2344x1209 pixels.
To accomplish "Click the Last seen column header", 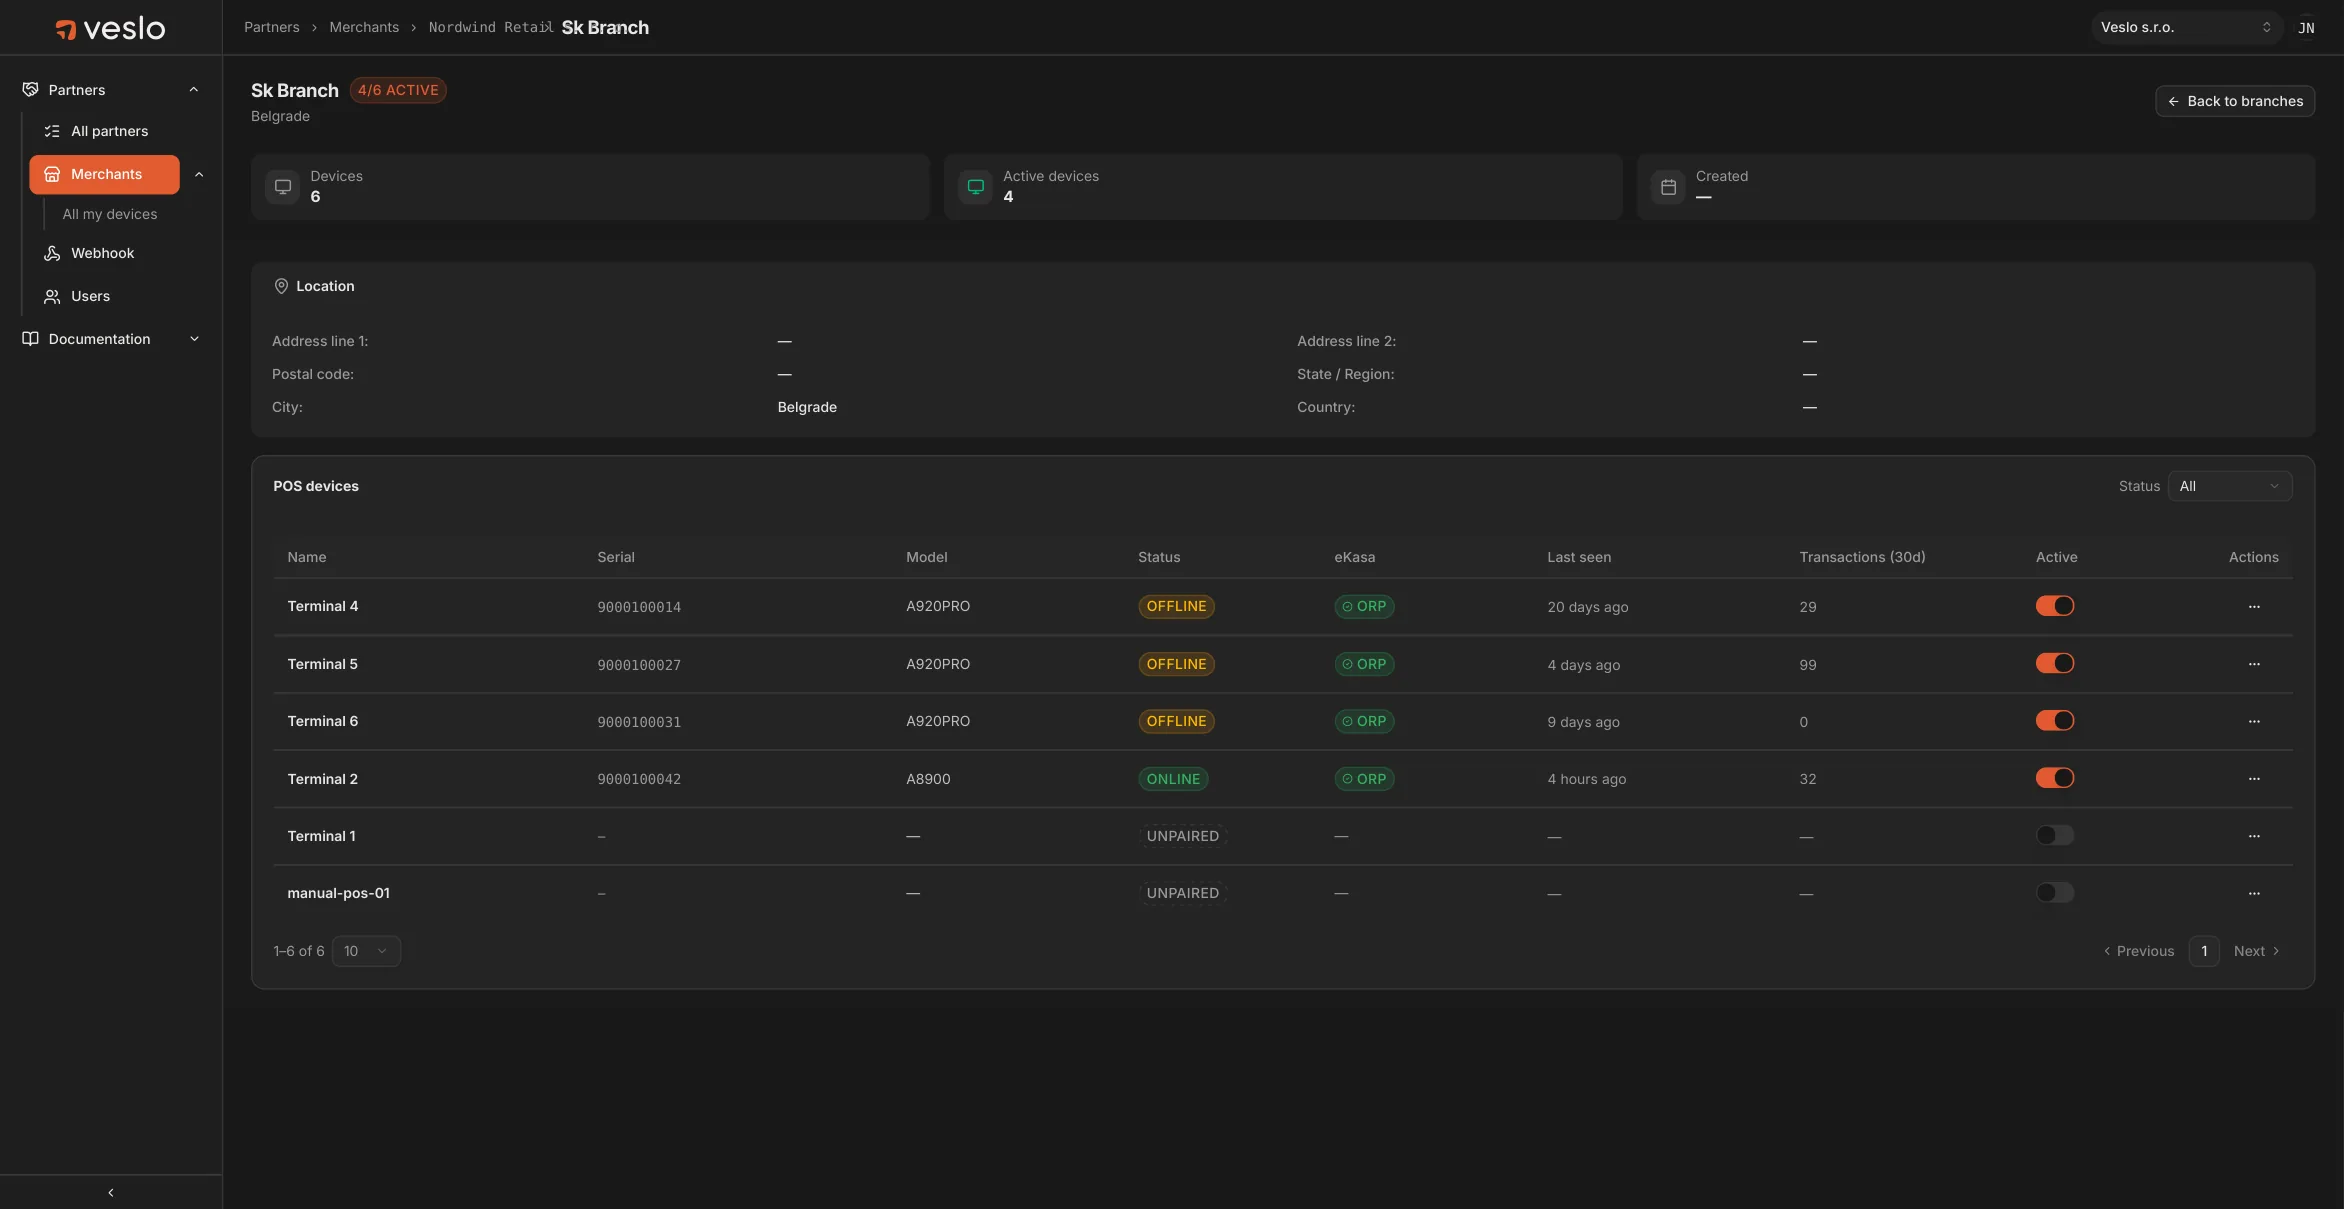I will point(1579,557).
